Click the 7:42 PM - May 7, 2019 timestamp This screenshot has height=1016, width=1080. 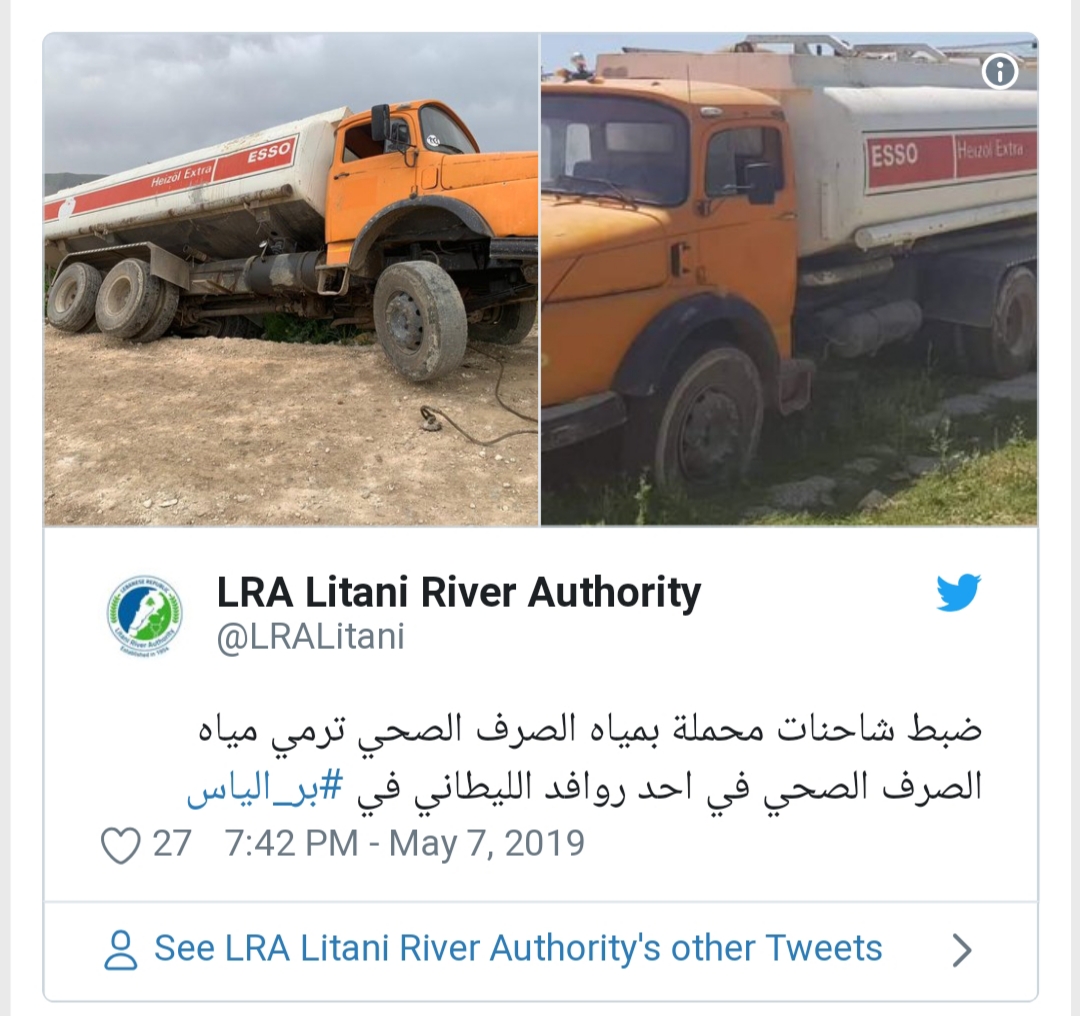(x=405, y=844)
